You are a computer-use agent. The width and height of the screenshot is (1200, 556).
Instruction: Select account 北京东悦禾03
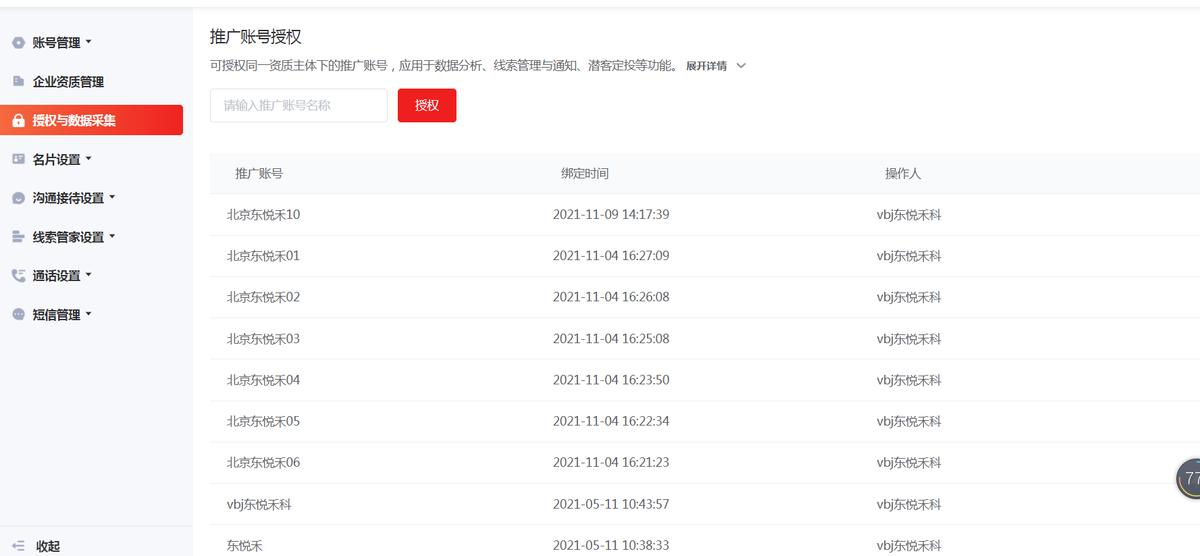coord(263,339)
